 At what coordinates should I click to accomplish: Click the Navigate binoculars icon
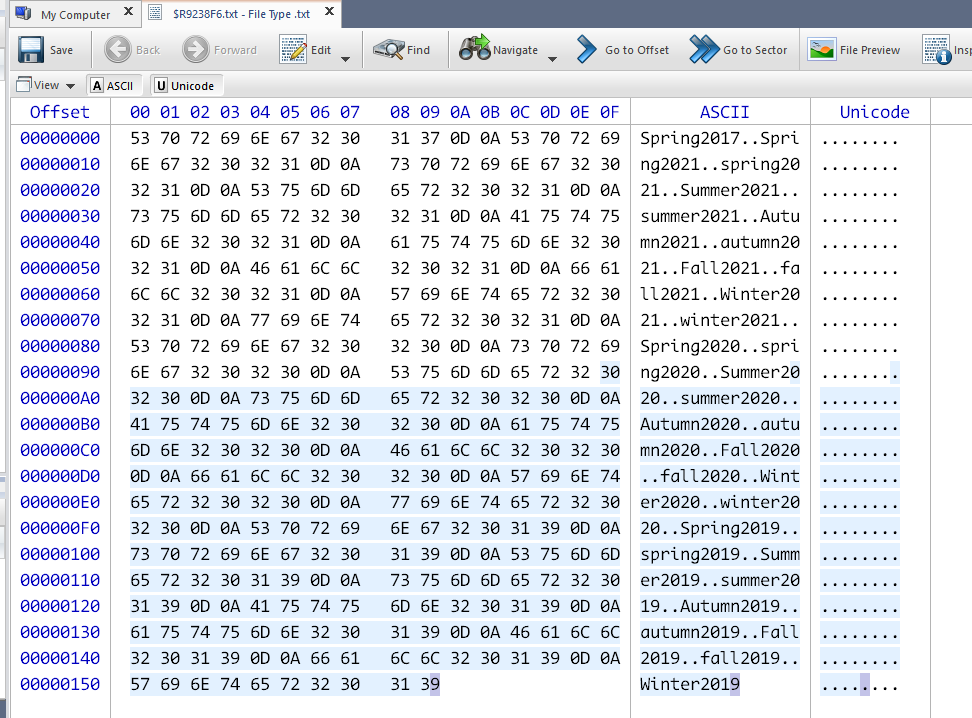tap(473, 49)
